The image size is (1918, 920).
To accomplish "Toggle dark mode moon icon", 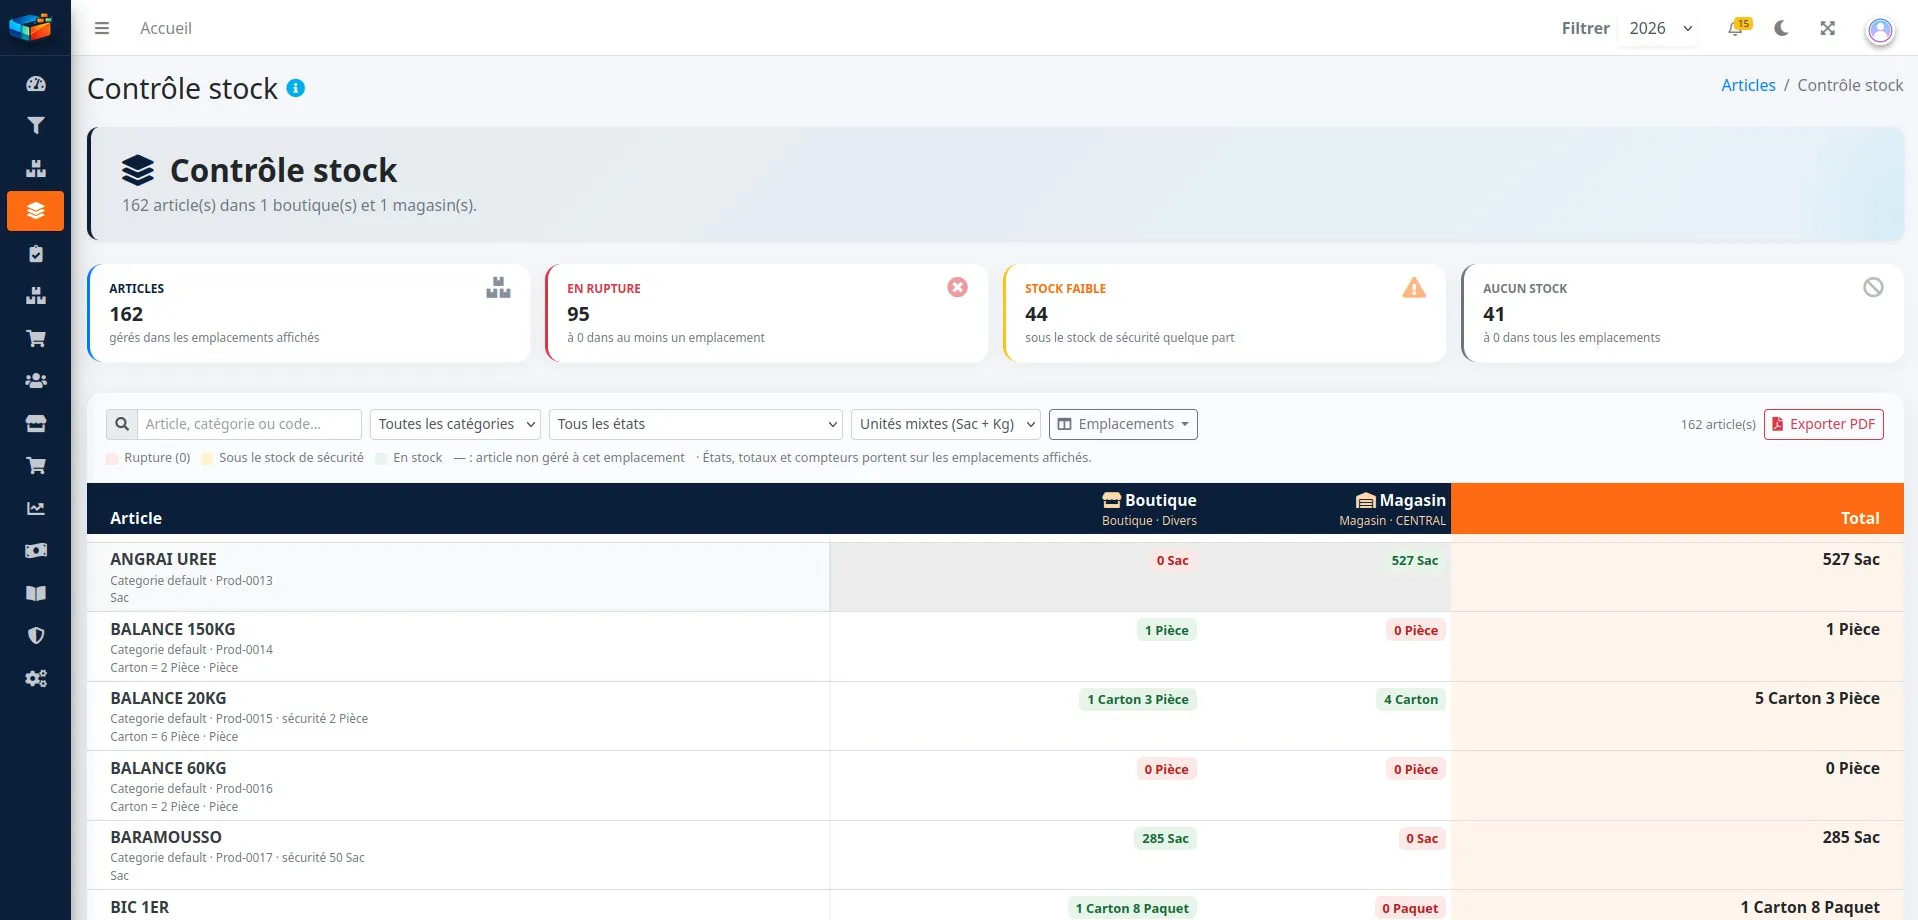I will tap(1781, 28).
